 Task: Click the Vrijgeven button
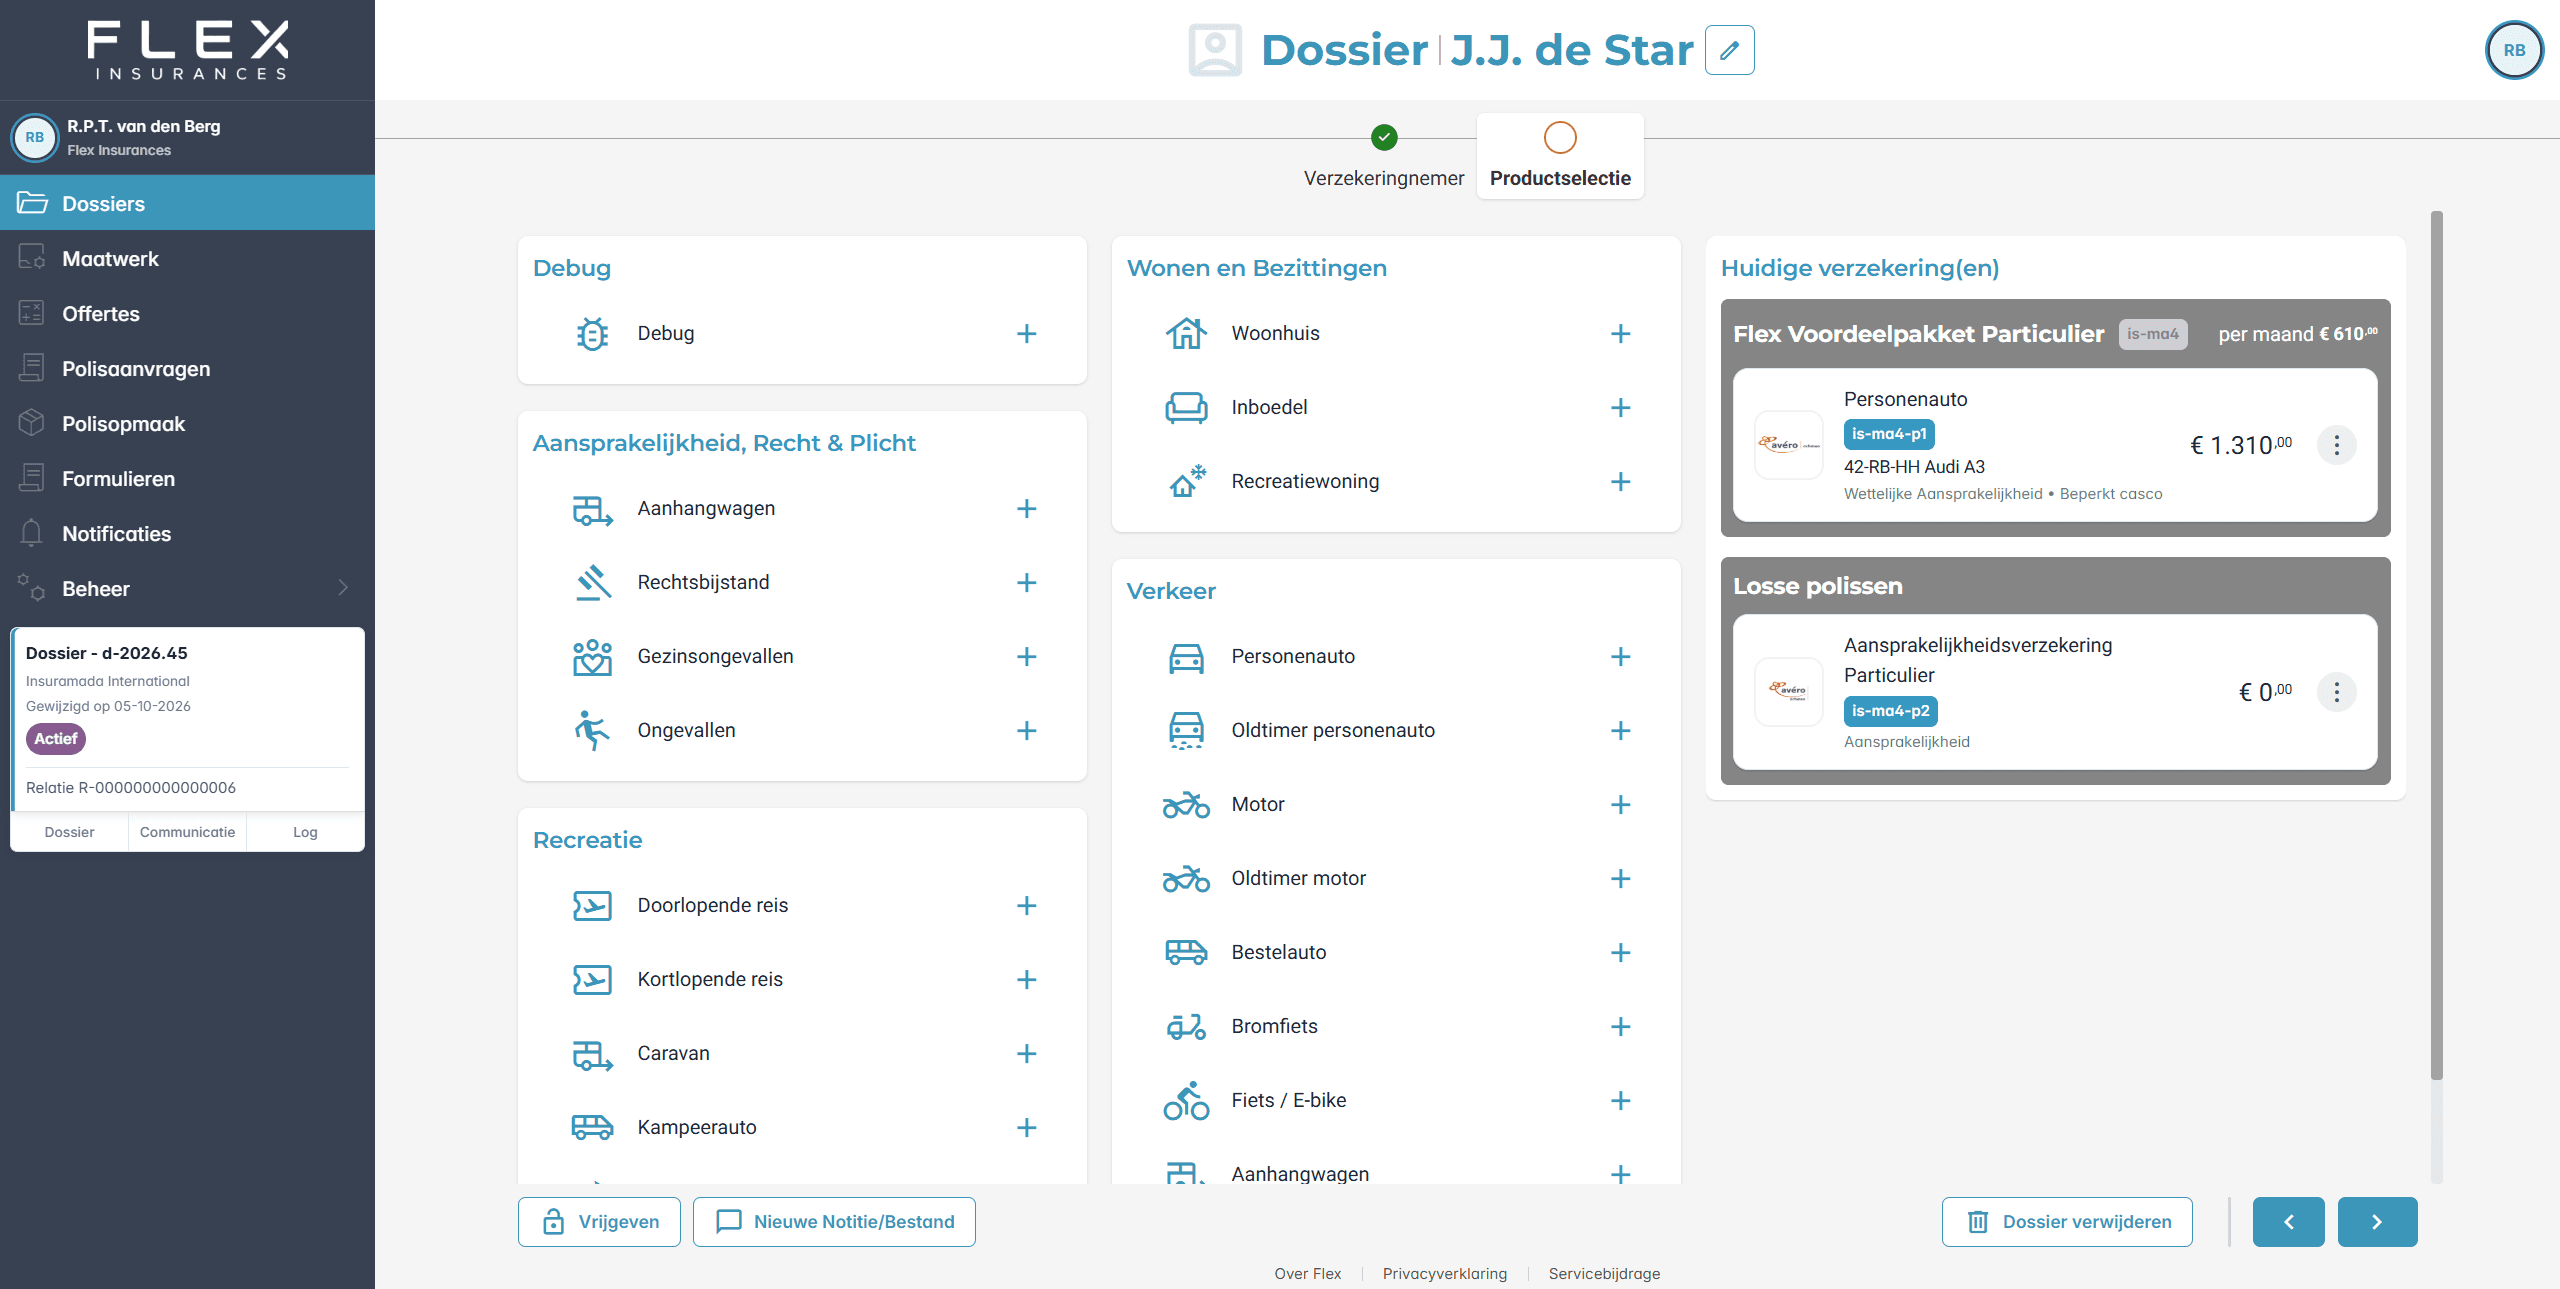[x=599, y=1222]
